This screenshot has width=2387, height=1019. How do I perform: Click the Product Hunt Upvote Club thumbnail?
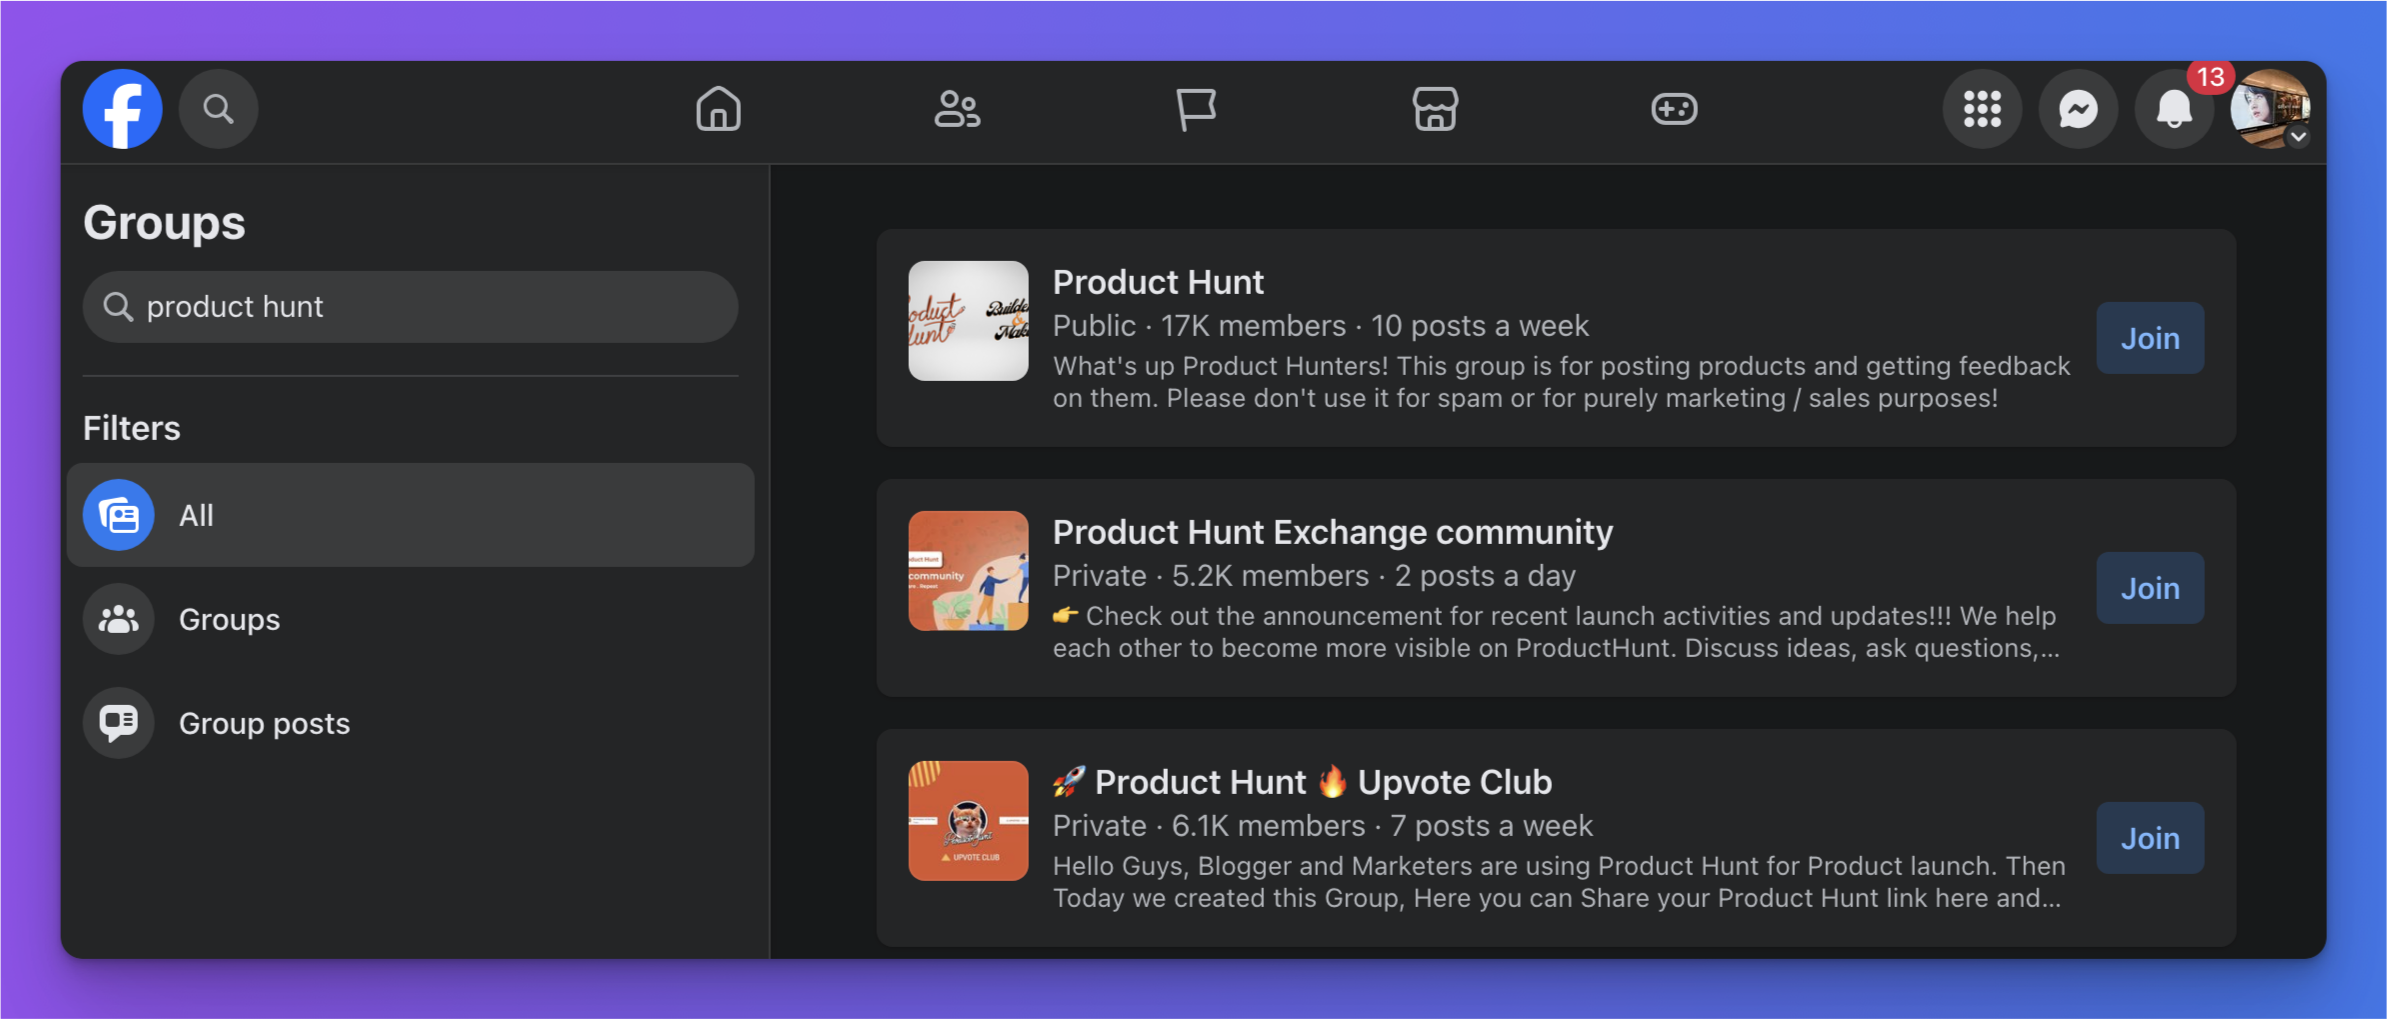968,821
